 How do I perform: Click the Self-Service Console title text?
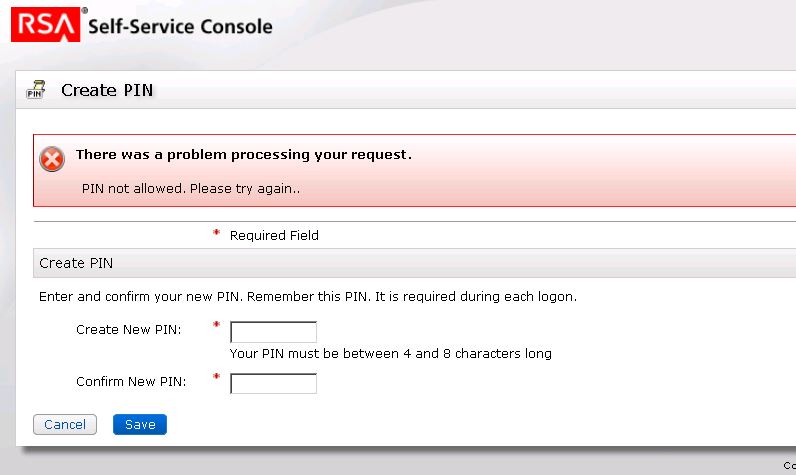point(180,27)
